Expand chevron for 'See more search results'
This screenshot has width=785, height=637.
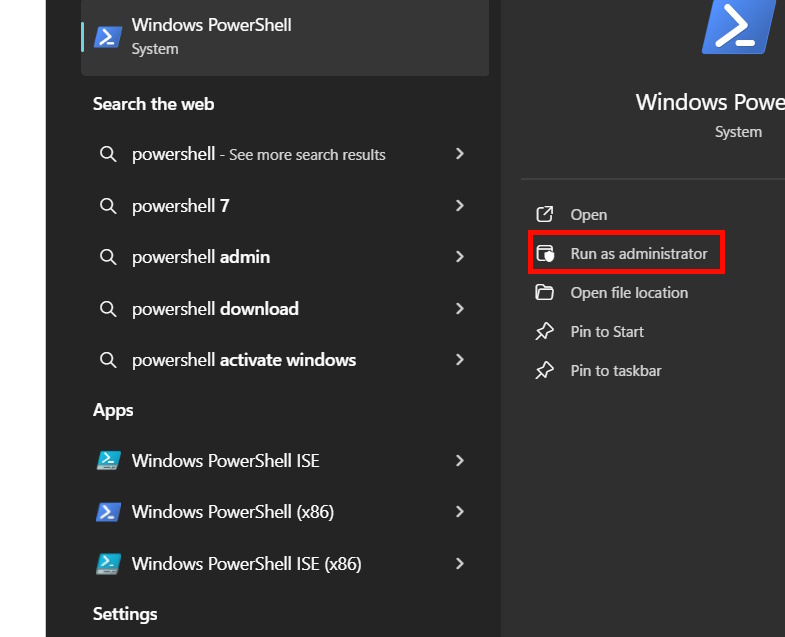pyautogui.click(x=460, y=154)
